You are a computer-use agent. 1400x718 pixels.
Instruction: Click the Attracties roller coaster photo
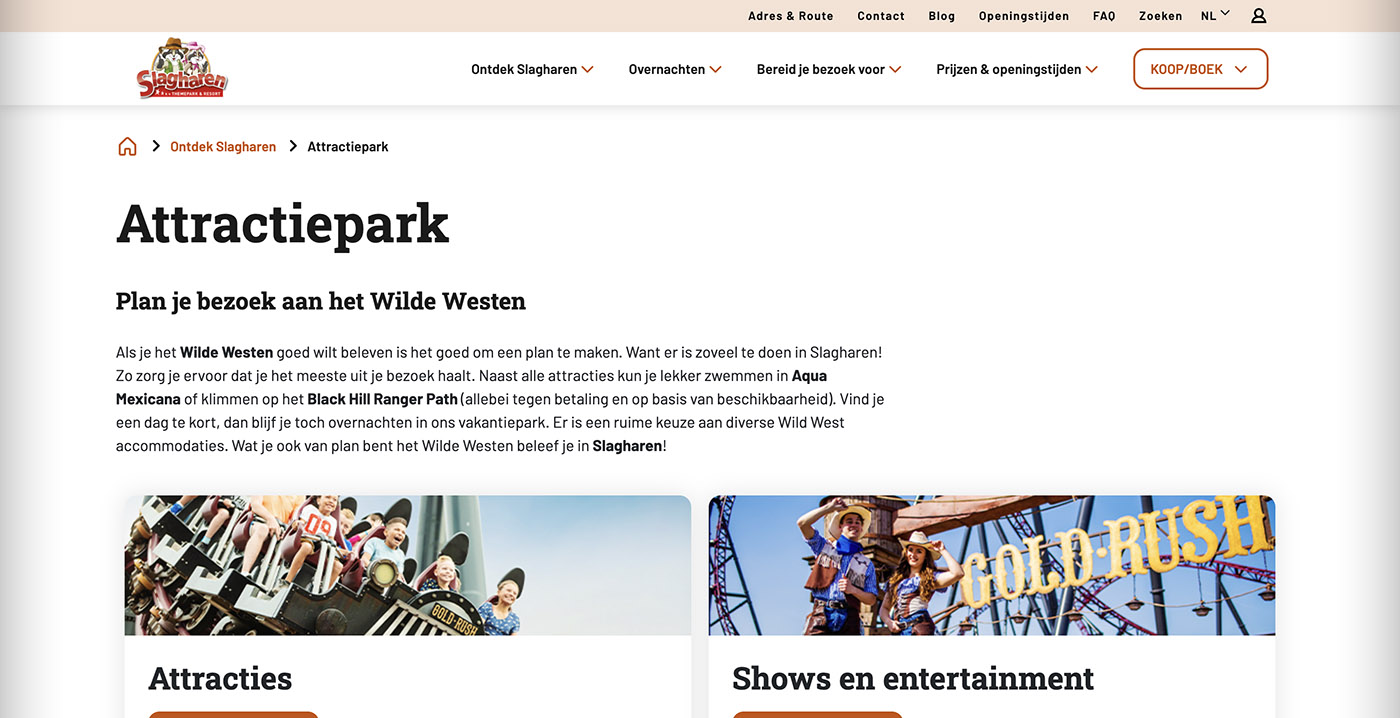click(408, 566)
